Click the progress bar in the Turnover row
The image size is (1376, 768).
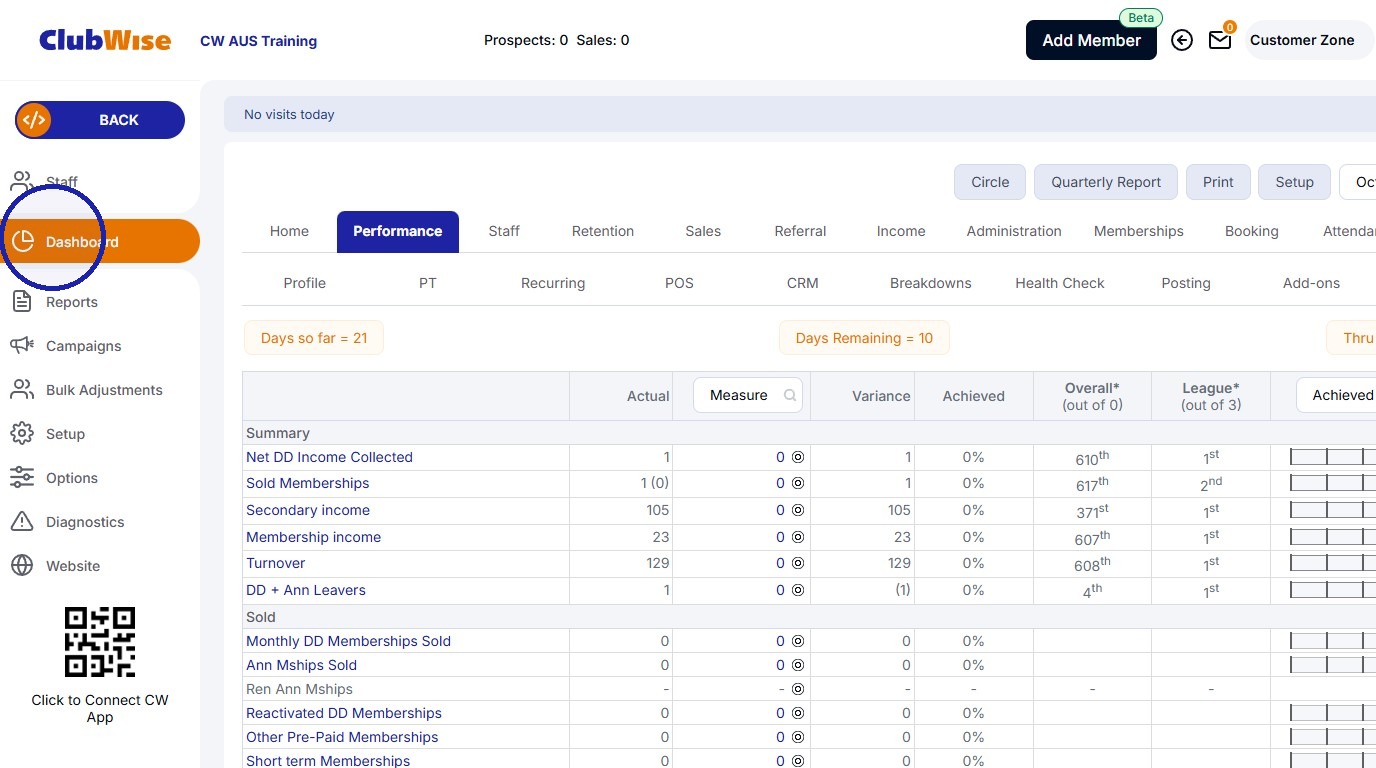coord(1333,563)
